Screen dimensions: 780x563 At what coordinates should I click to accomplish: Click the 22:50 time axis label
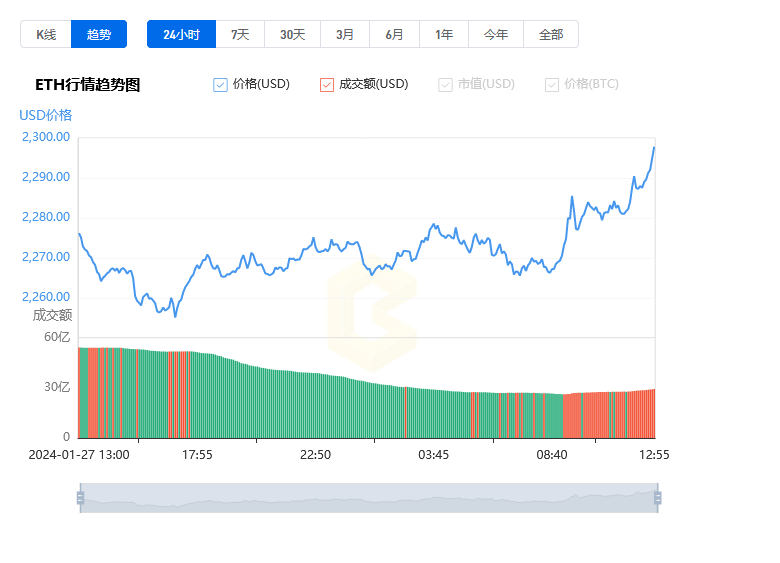click(315, 454)
